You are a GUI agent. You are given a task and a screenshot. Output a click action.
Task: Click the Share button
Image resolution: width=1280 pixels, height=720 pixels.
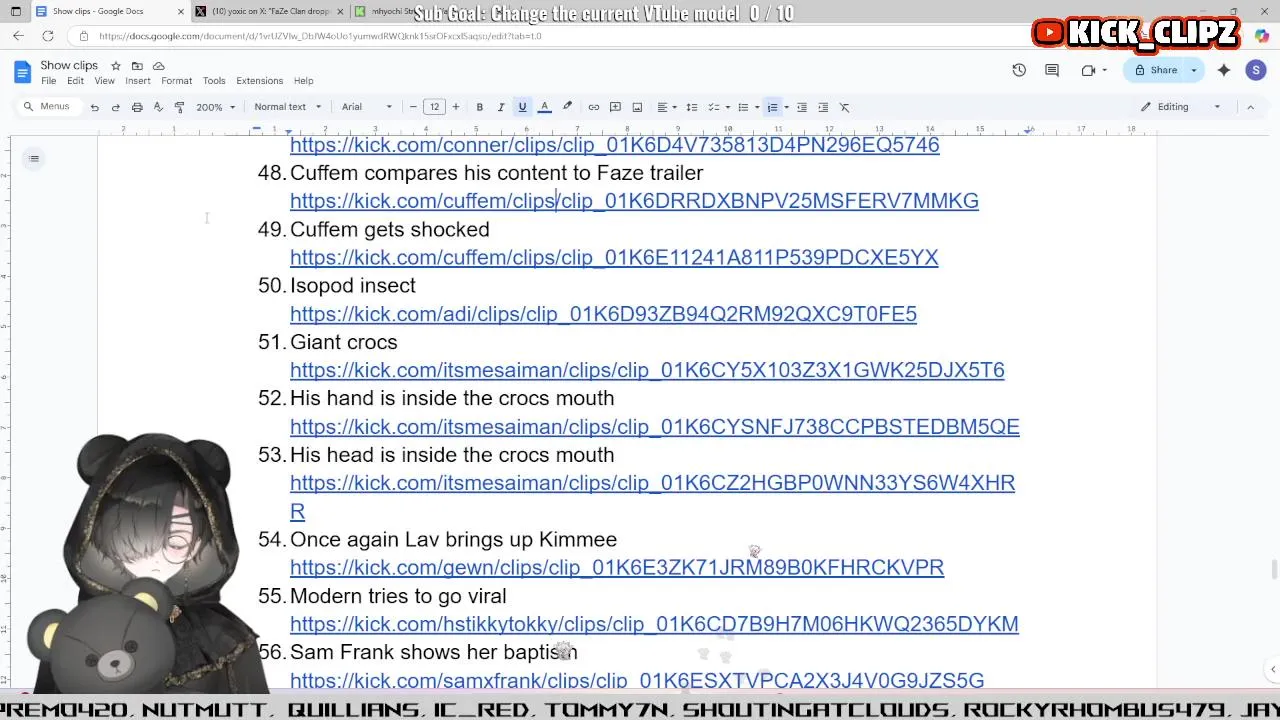coord(1156,70)
